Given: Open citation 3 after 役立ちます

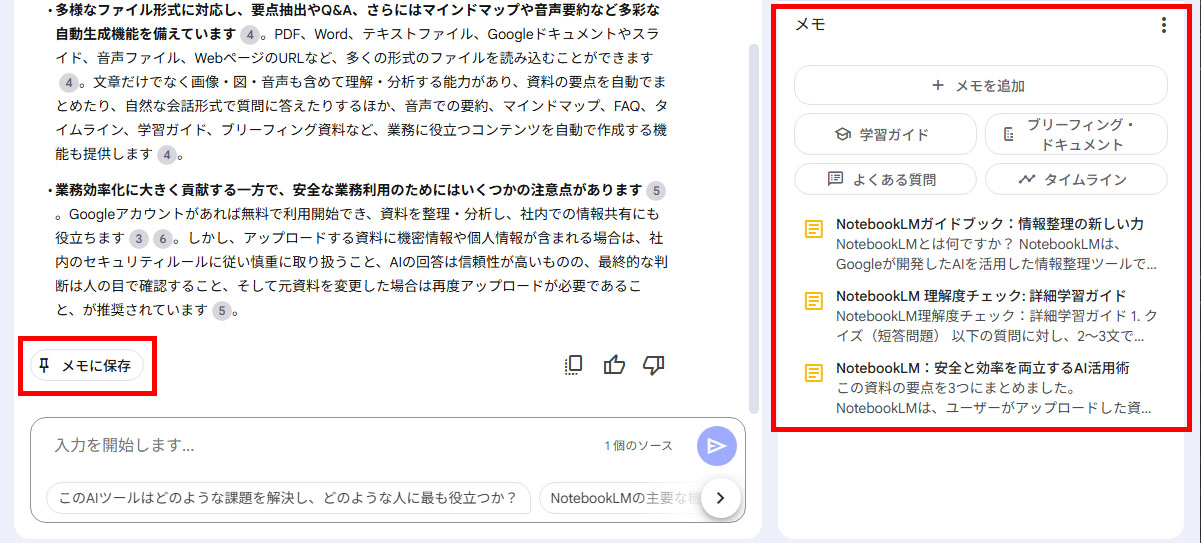Looking at the screenshot, I should click(139, 238).
